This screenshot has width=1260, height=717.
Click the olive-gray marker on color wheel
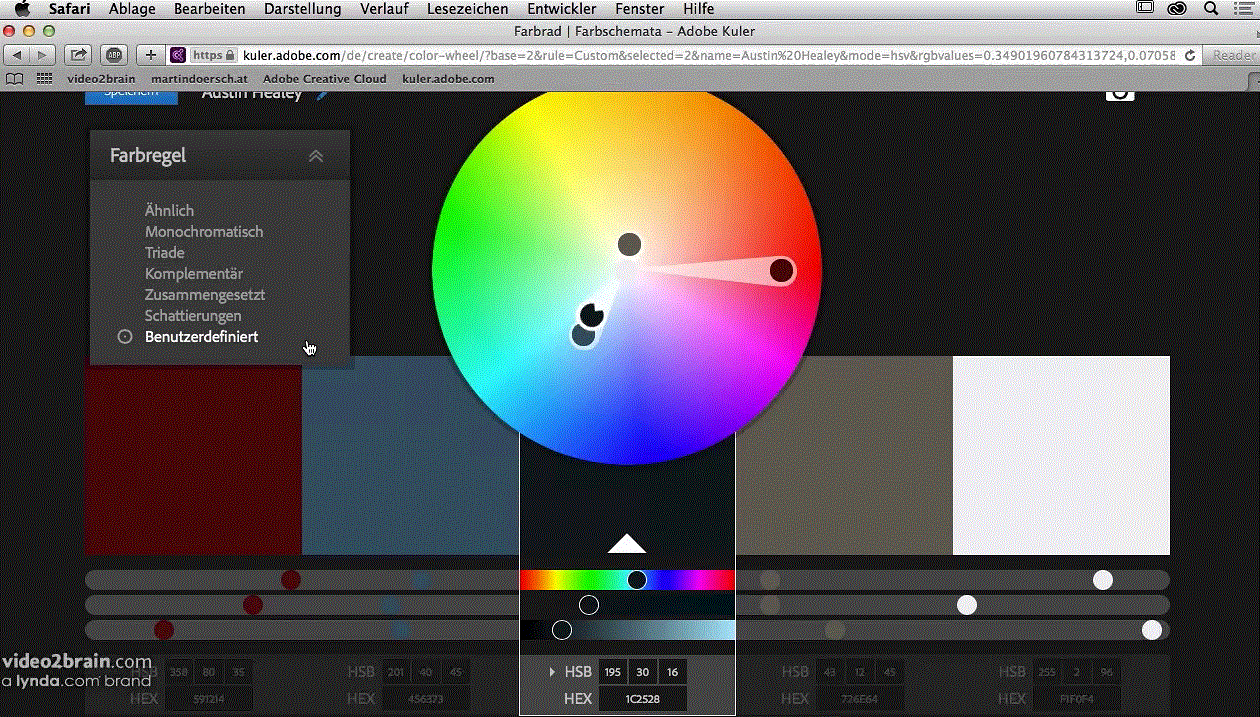(x=629, y=244)
